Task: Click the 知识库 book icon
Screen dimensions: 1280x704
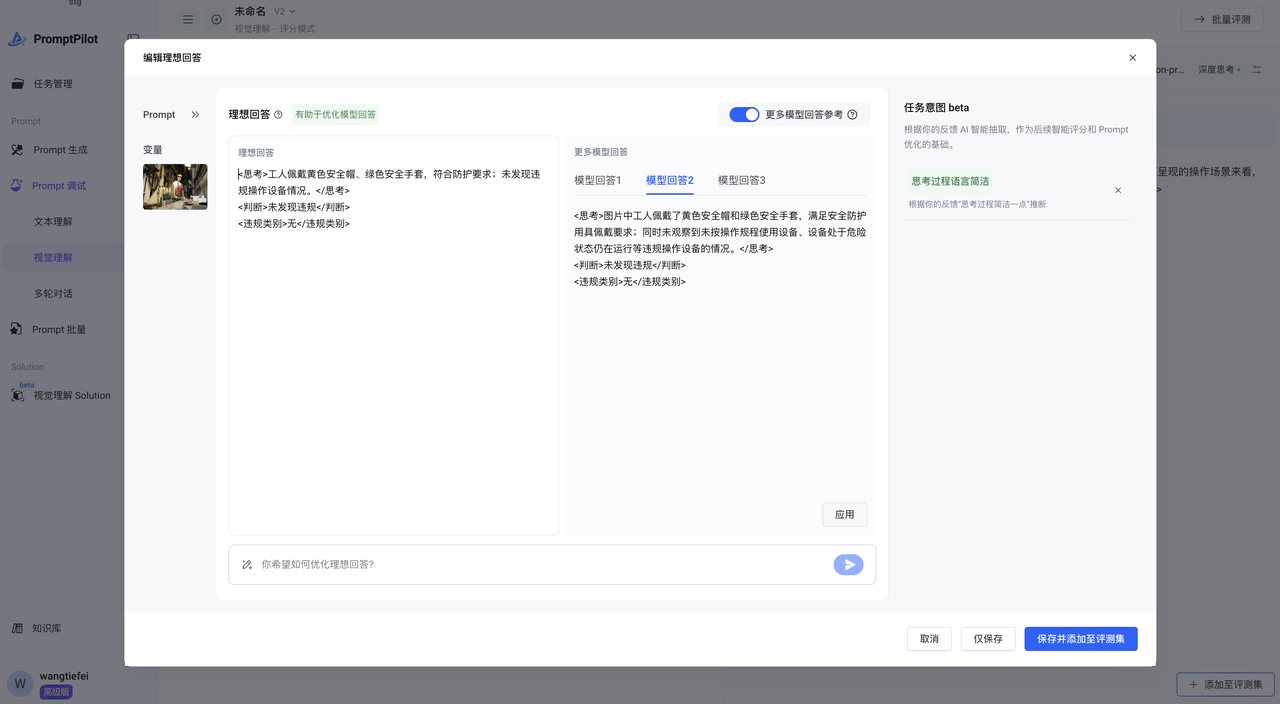Action: (18, 629)
